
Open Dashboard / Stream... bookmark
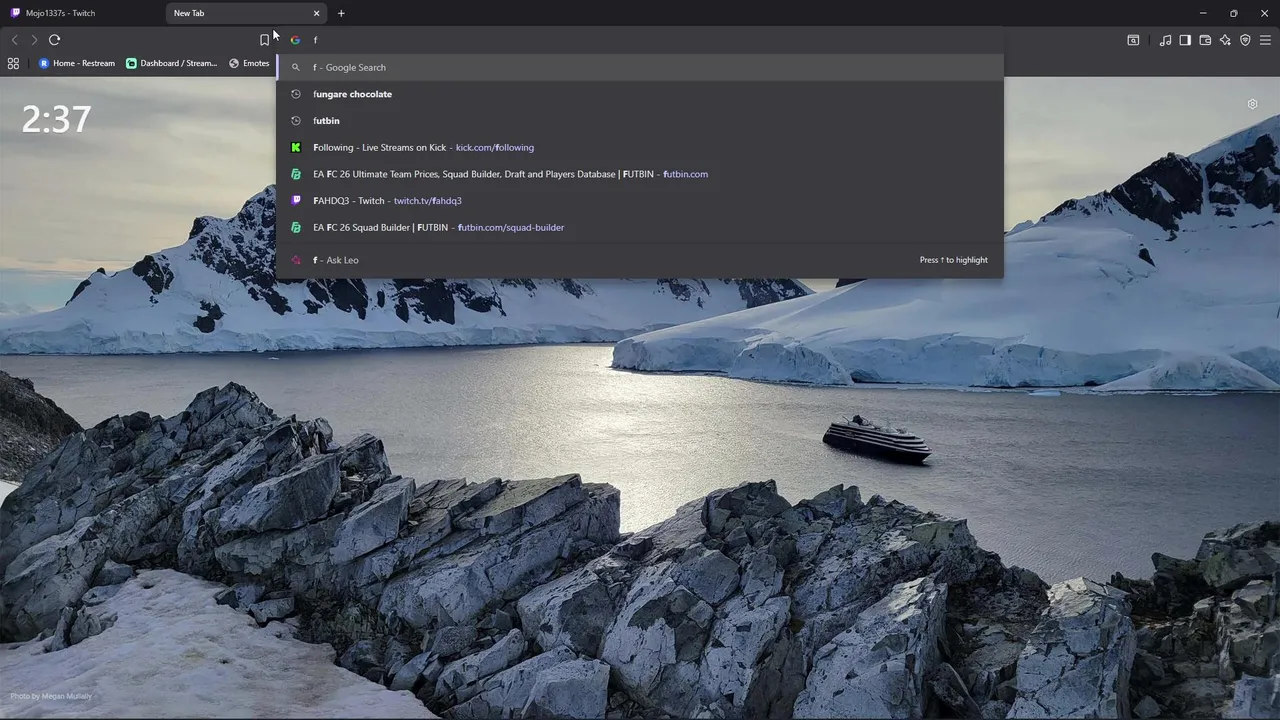pyautogui.click(x=172, y=63)
